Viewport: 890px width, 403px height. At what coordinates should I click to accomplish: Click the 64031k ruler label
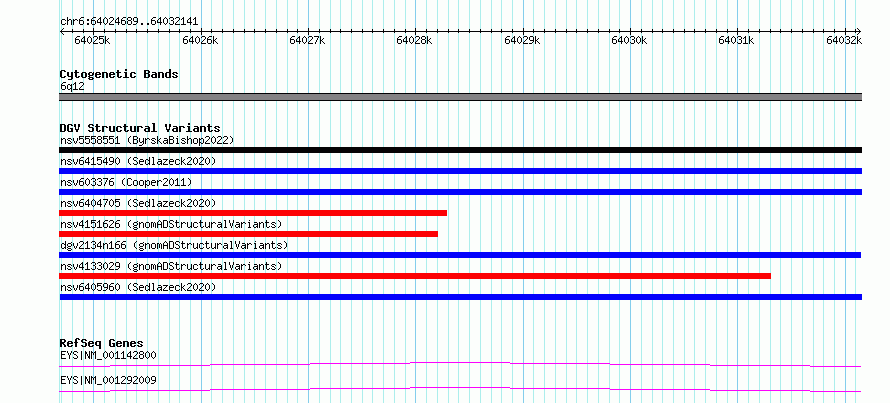[737, 40]
